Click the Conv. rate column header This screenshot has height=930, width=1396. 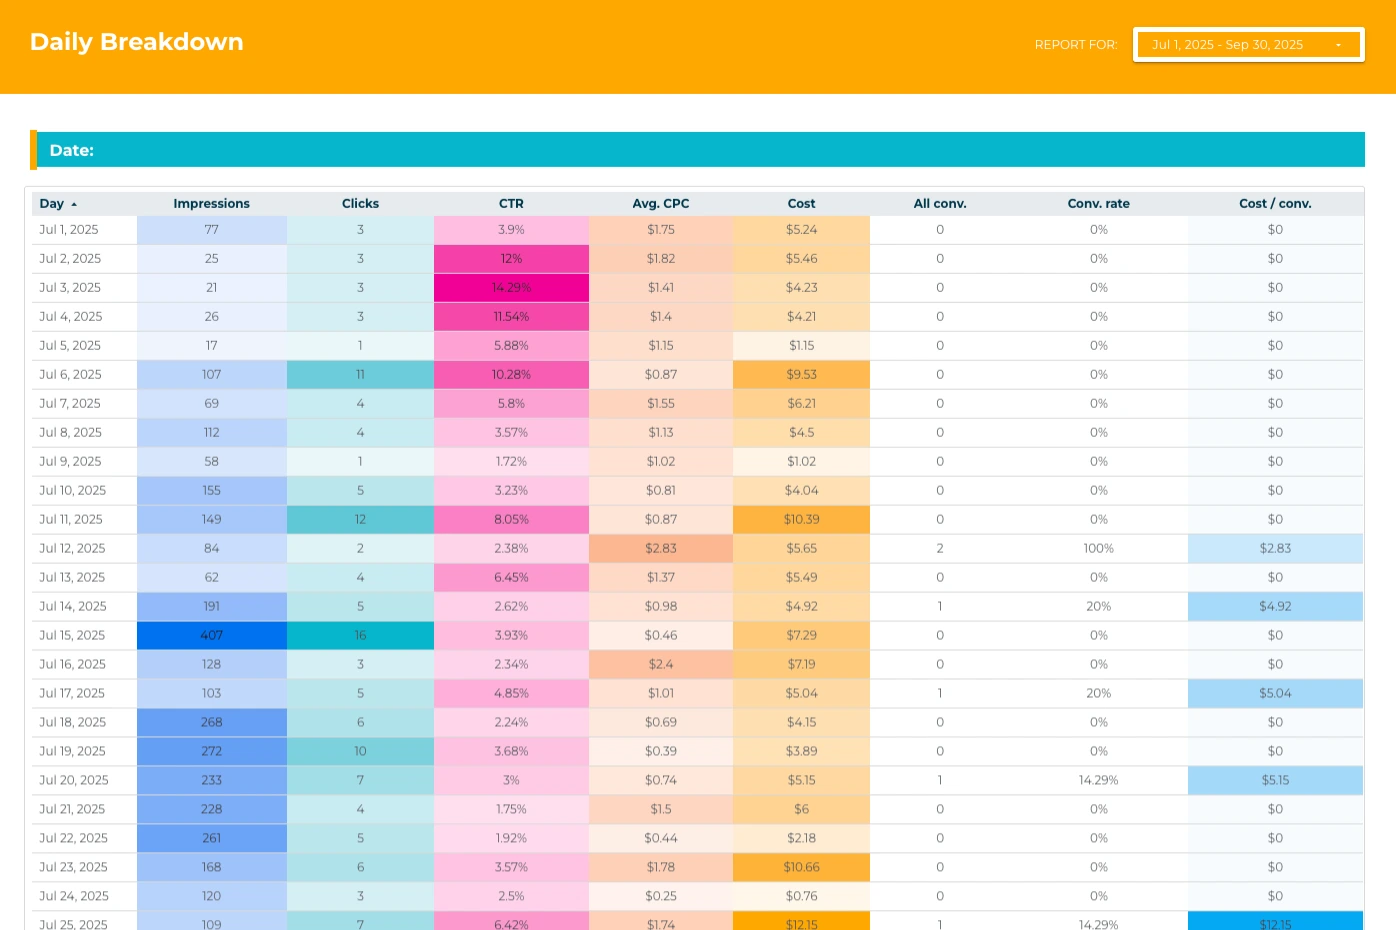[1098, 204]
